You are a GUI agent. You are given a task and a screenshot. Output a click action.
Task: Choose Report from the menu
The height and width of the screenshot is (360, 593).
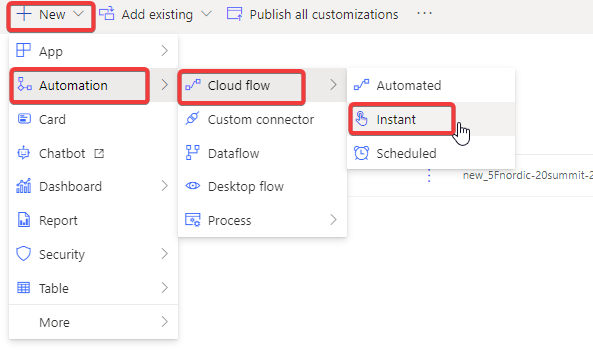[93, 220]
